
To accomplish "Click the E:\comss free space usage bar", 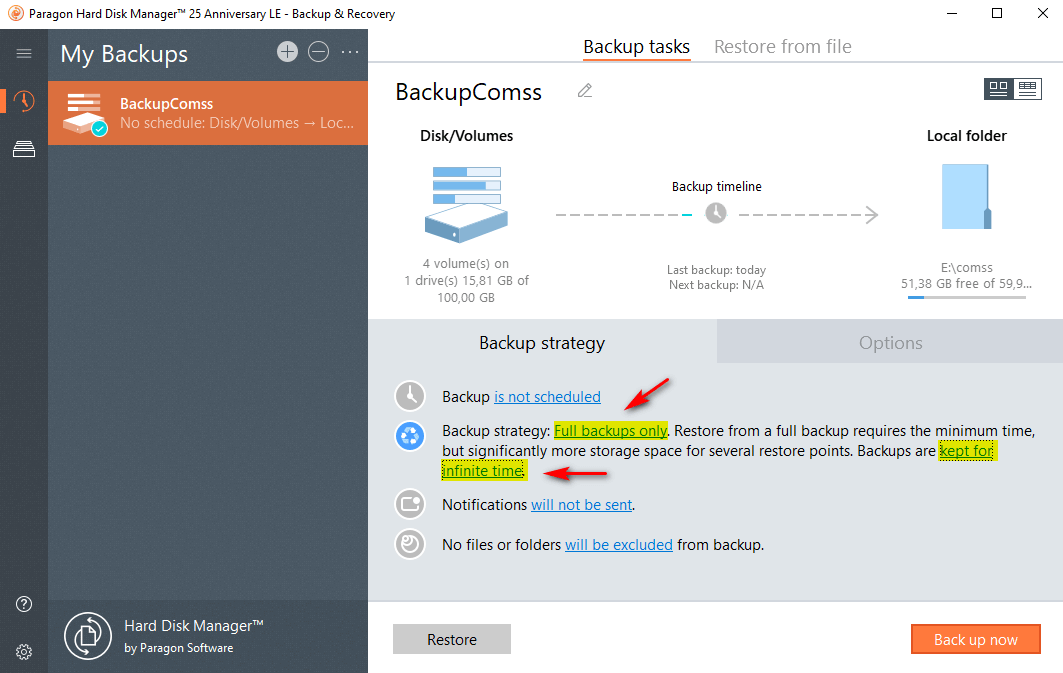I will pyautogui.click(x=967, y=298).
